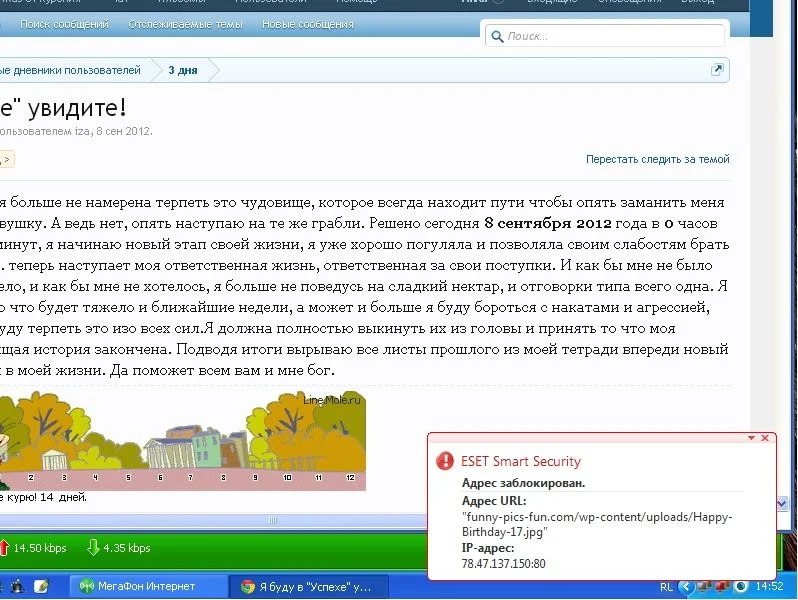Viewport: 798px width, 600px height.
Task: Select the 3 дня breadcrumb
Action: point(183,70)
